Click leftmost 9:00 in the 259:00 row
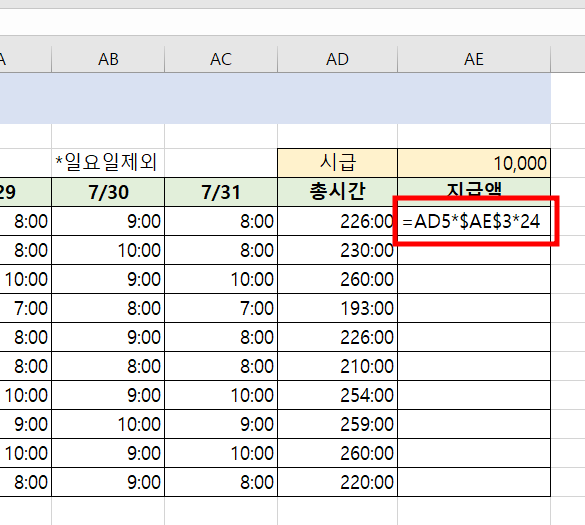 [25, 424]
